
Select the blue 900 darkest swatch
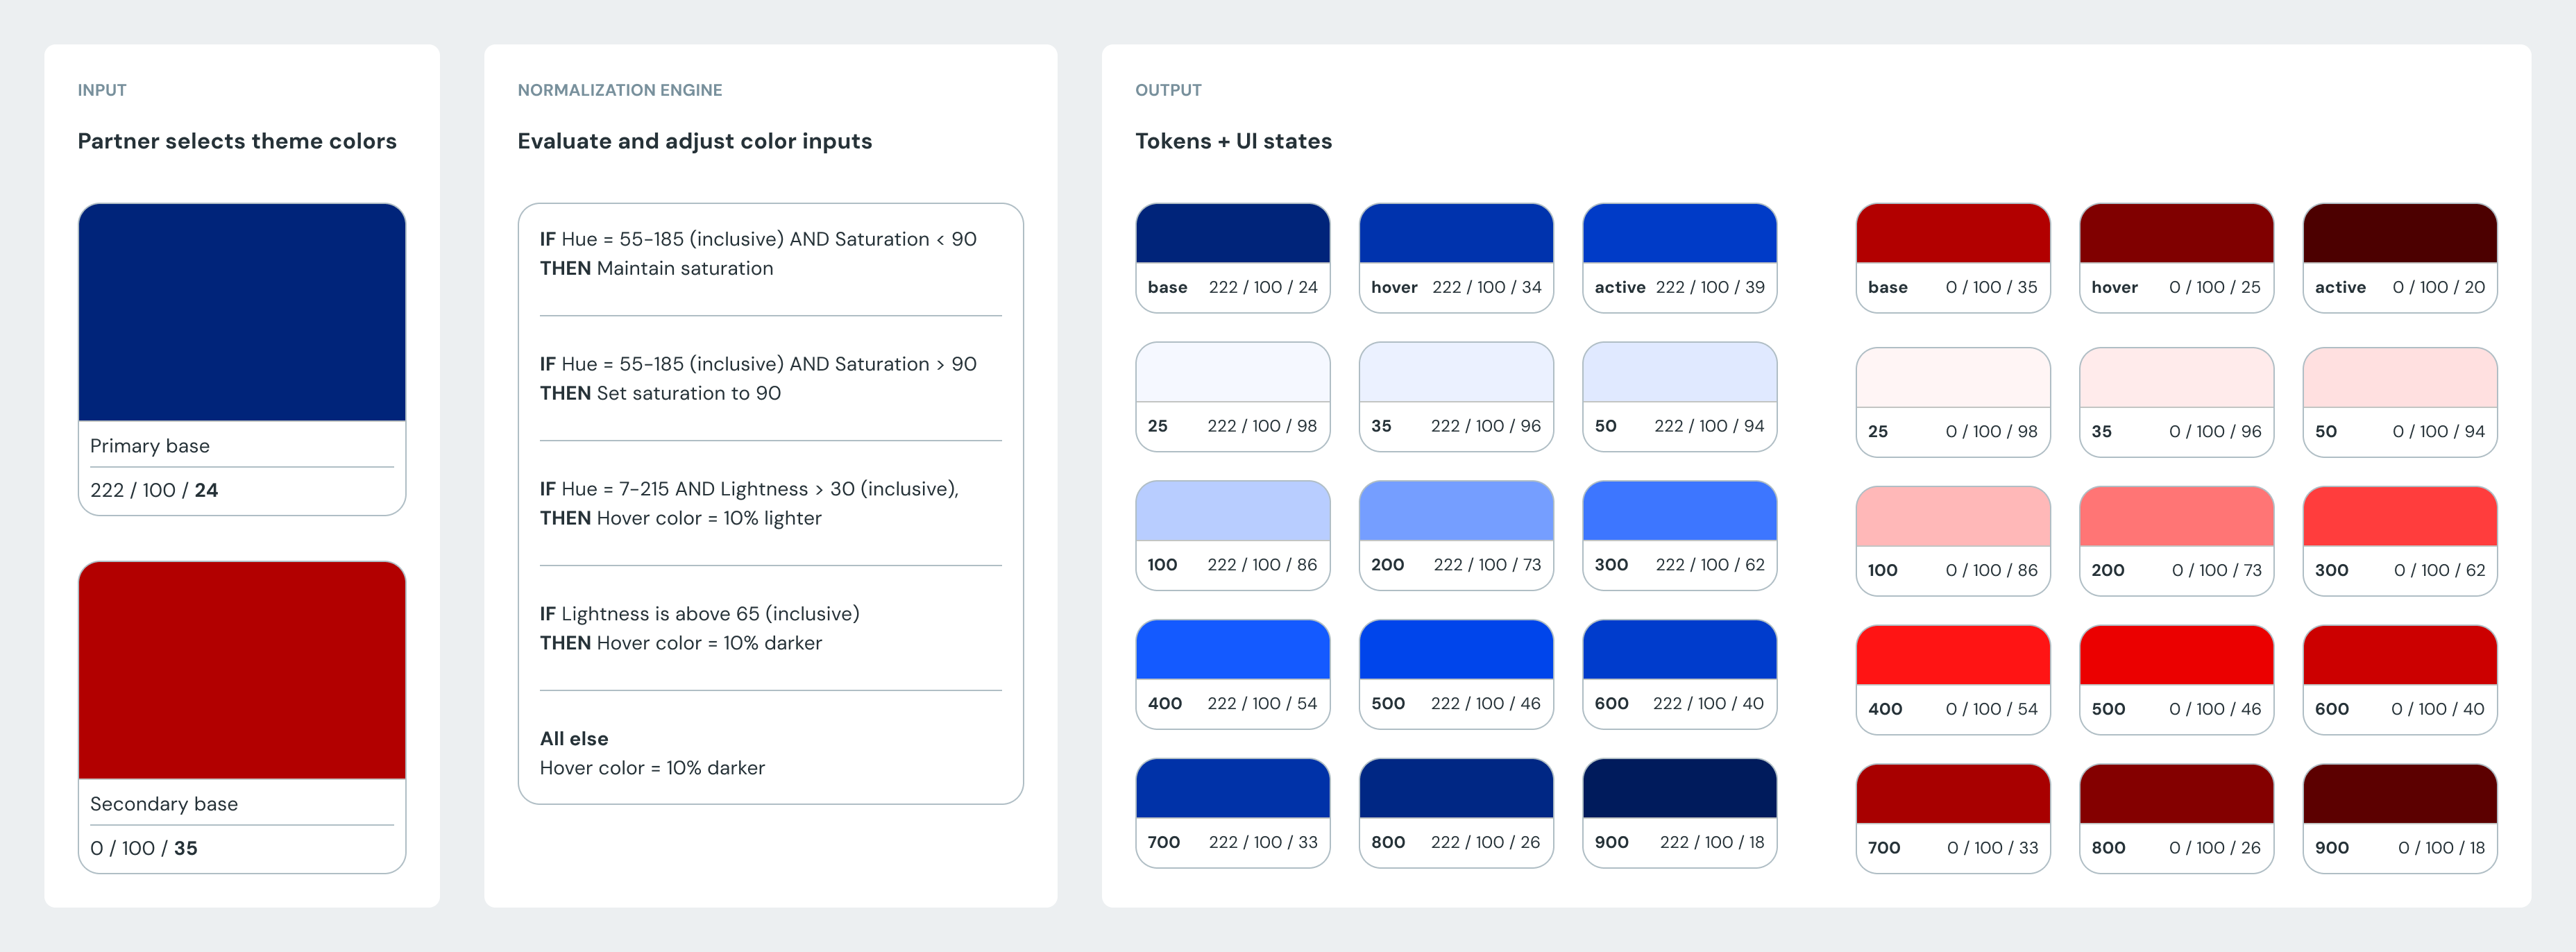tap(1679, 790)
